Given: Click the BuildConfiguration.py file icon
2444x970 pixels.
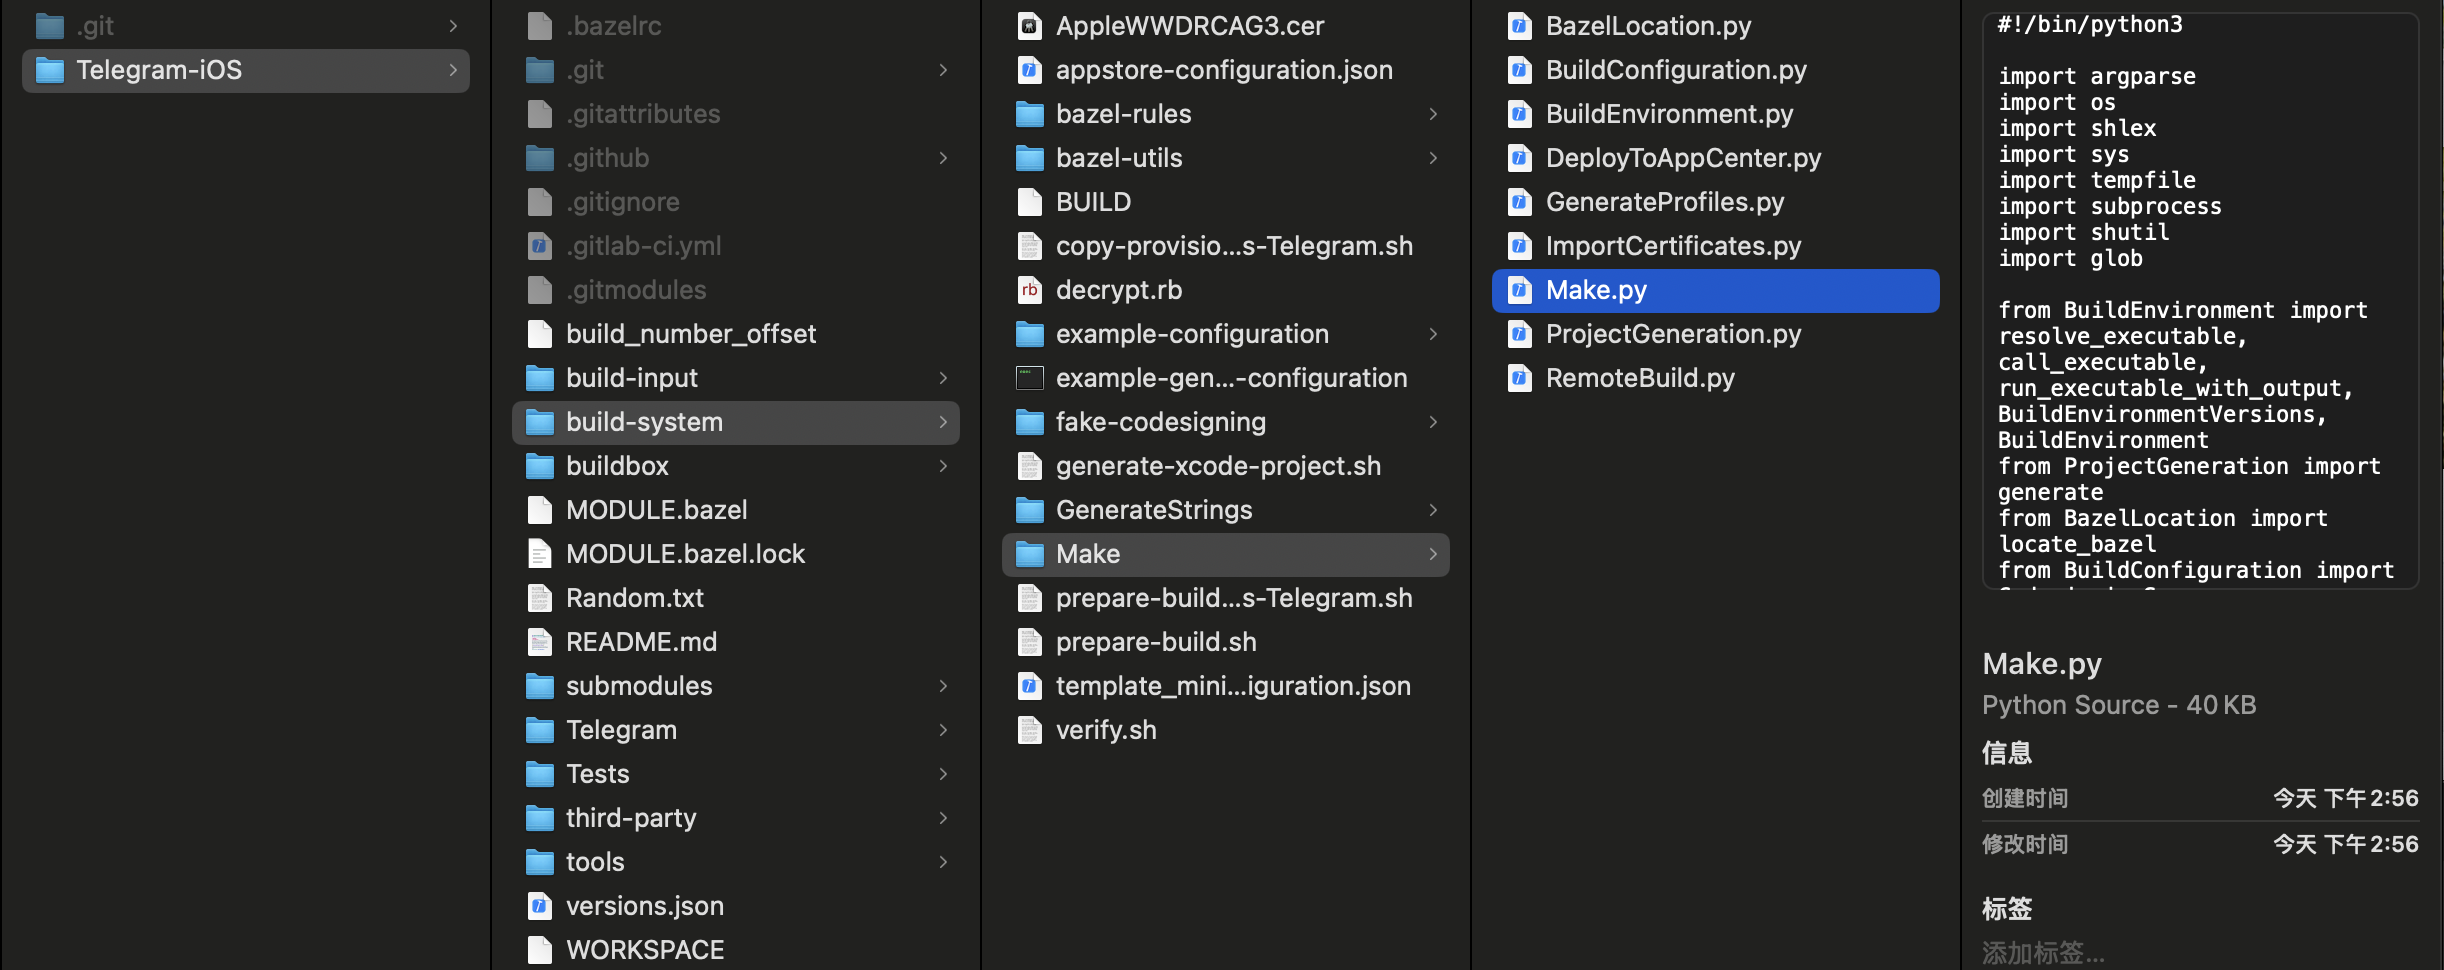Looking at the screenshot, I should pos(1520,70).
